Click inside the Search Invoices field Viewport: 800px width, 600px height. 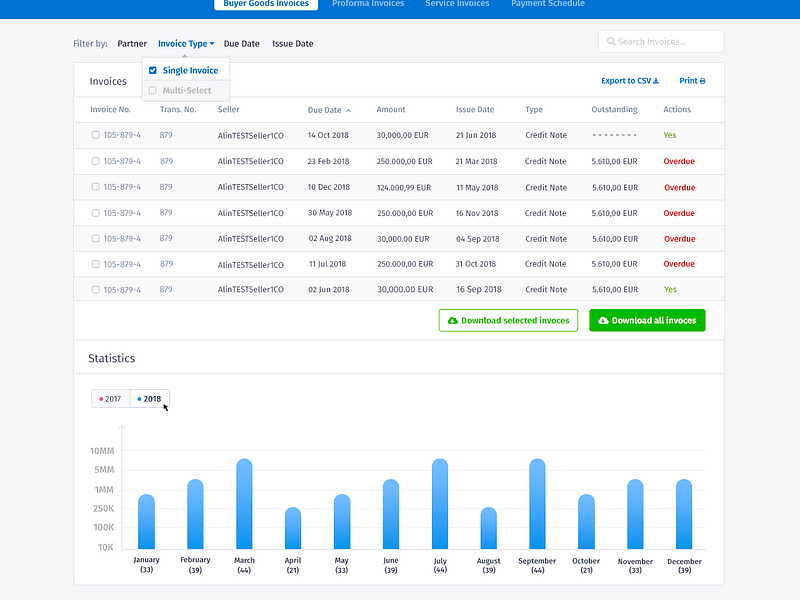coord(660,41)
